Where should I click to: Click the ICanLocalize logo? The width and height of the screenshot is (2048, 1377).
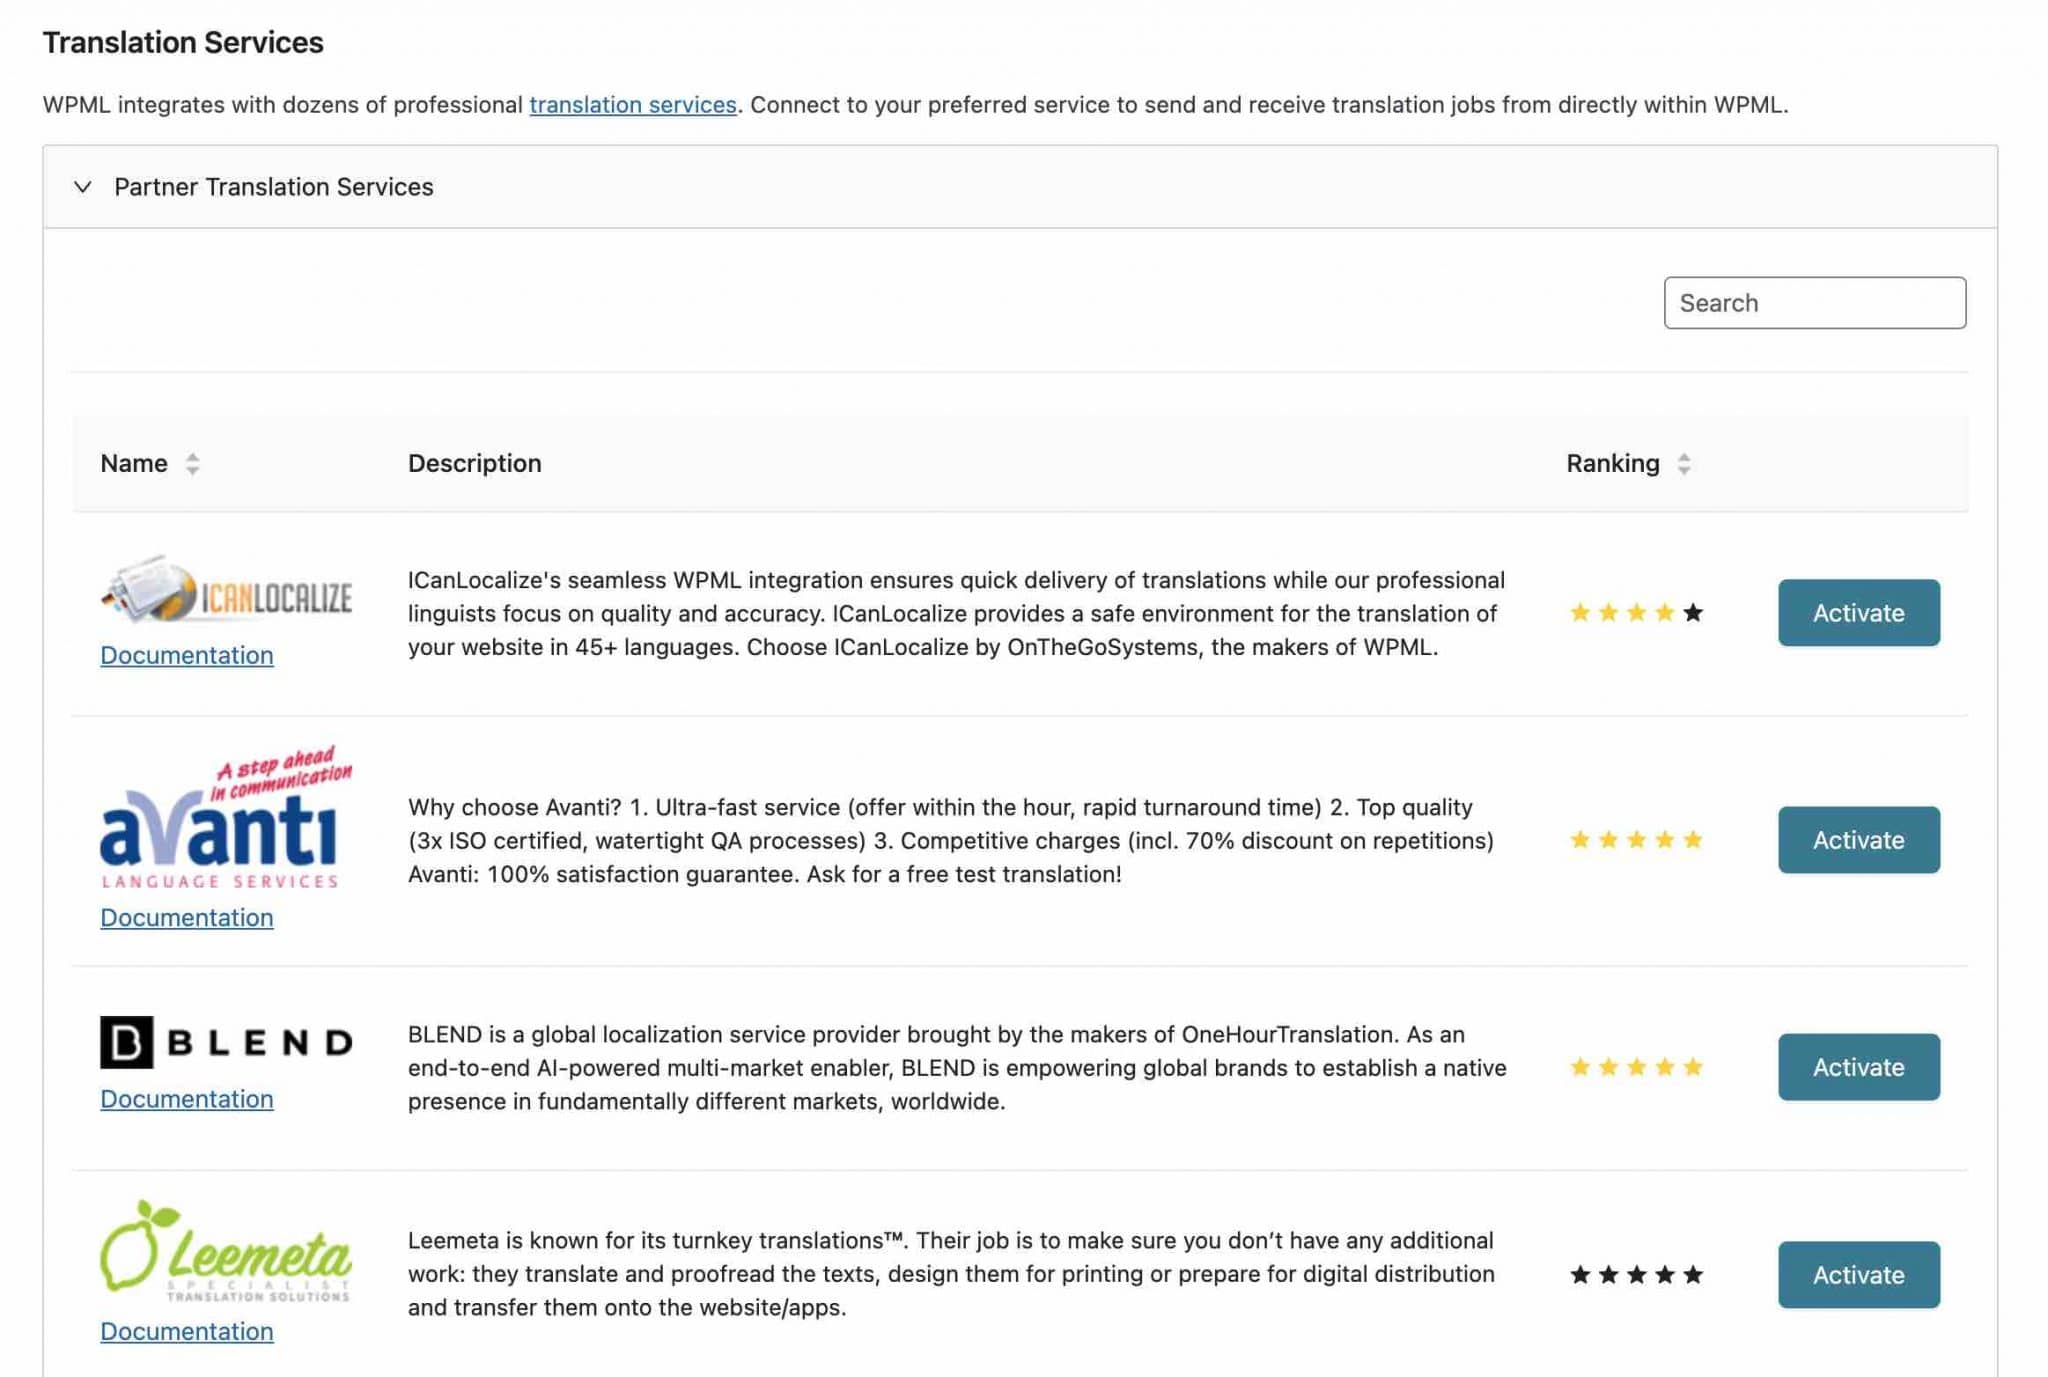tap(227, 591)
